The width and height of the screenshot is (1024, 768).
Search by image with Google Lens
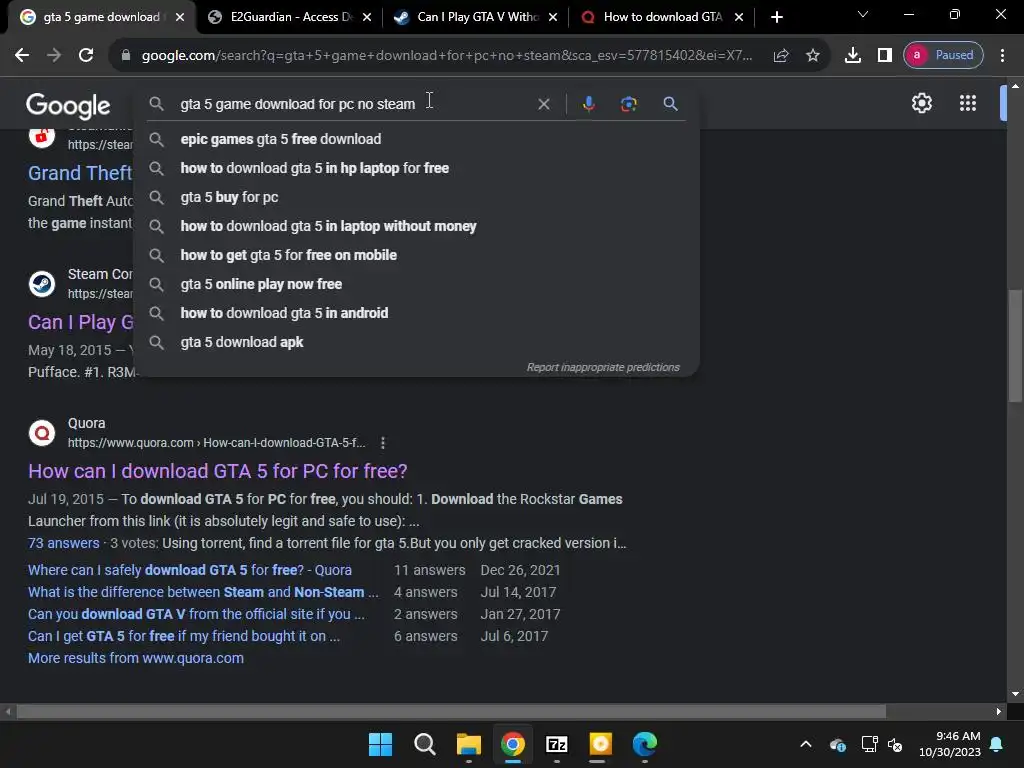point(628,104)
